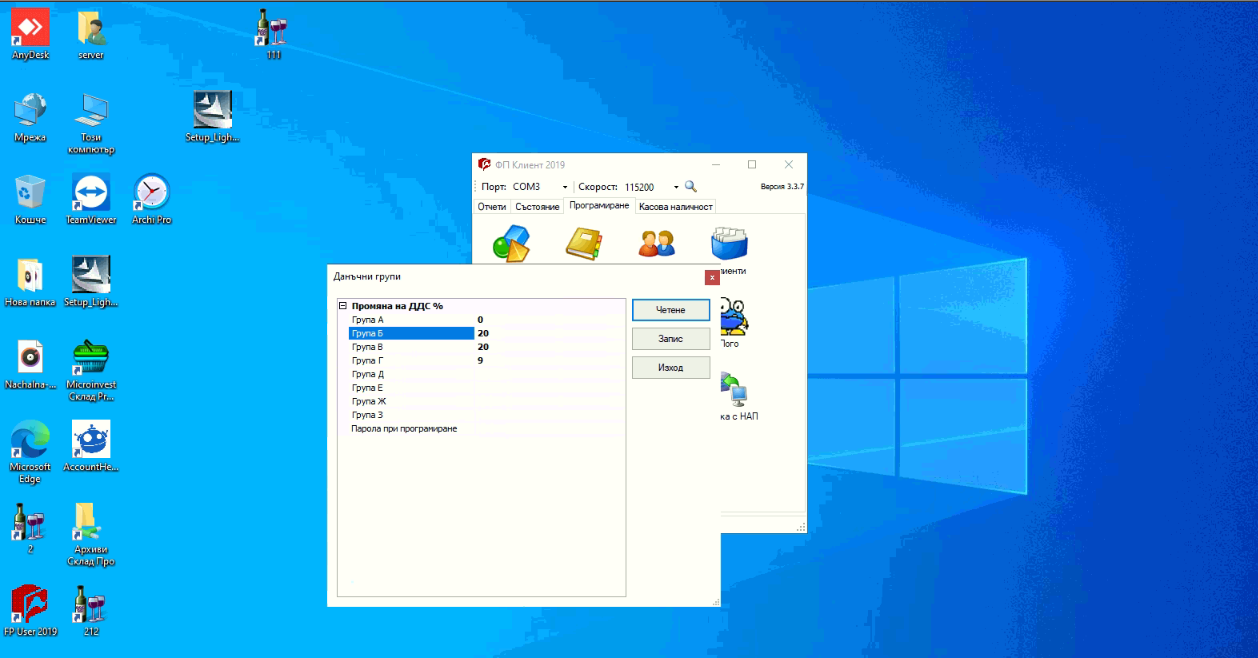Switch to Касова наличност tab
The width and height of the screenshot is (1258, 658).
[x=676, y=206]
